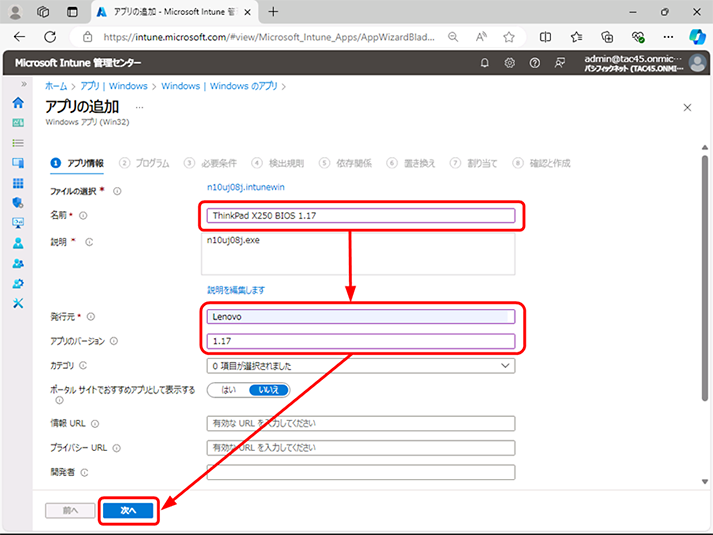Viewport: 713px width, 535px height.
Task: Select the 検出規則 step tab
Action: pos(278,163)
